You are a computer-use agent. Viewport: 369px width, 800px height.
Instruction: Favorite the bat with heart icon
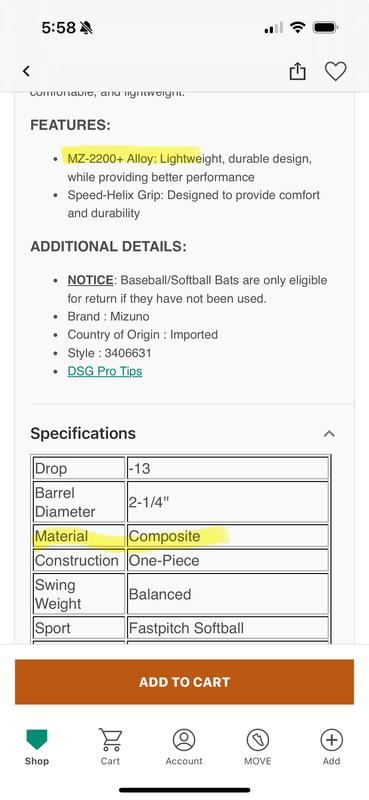[x=336, y=71]
